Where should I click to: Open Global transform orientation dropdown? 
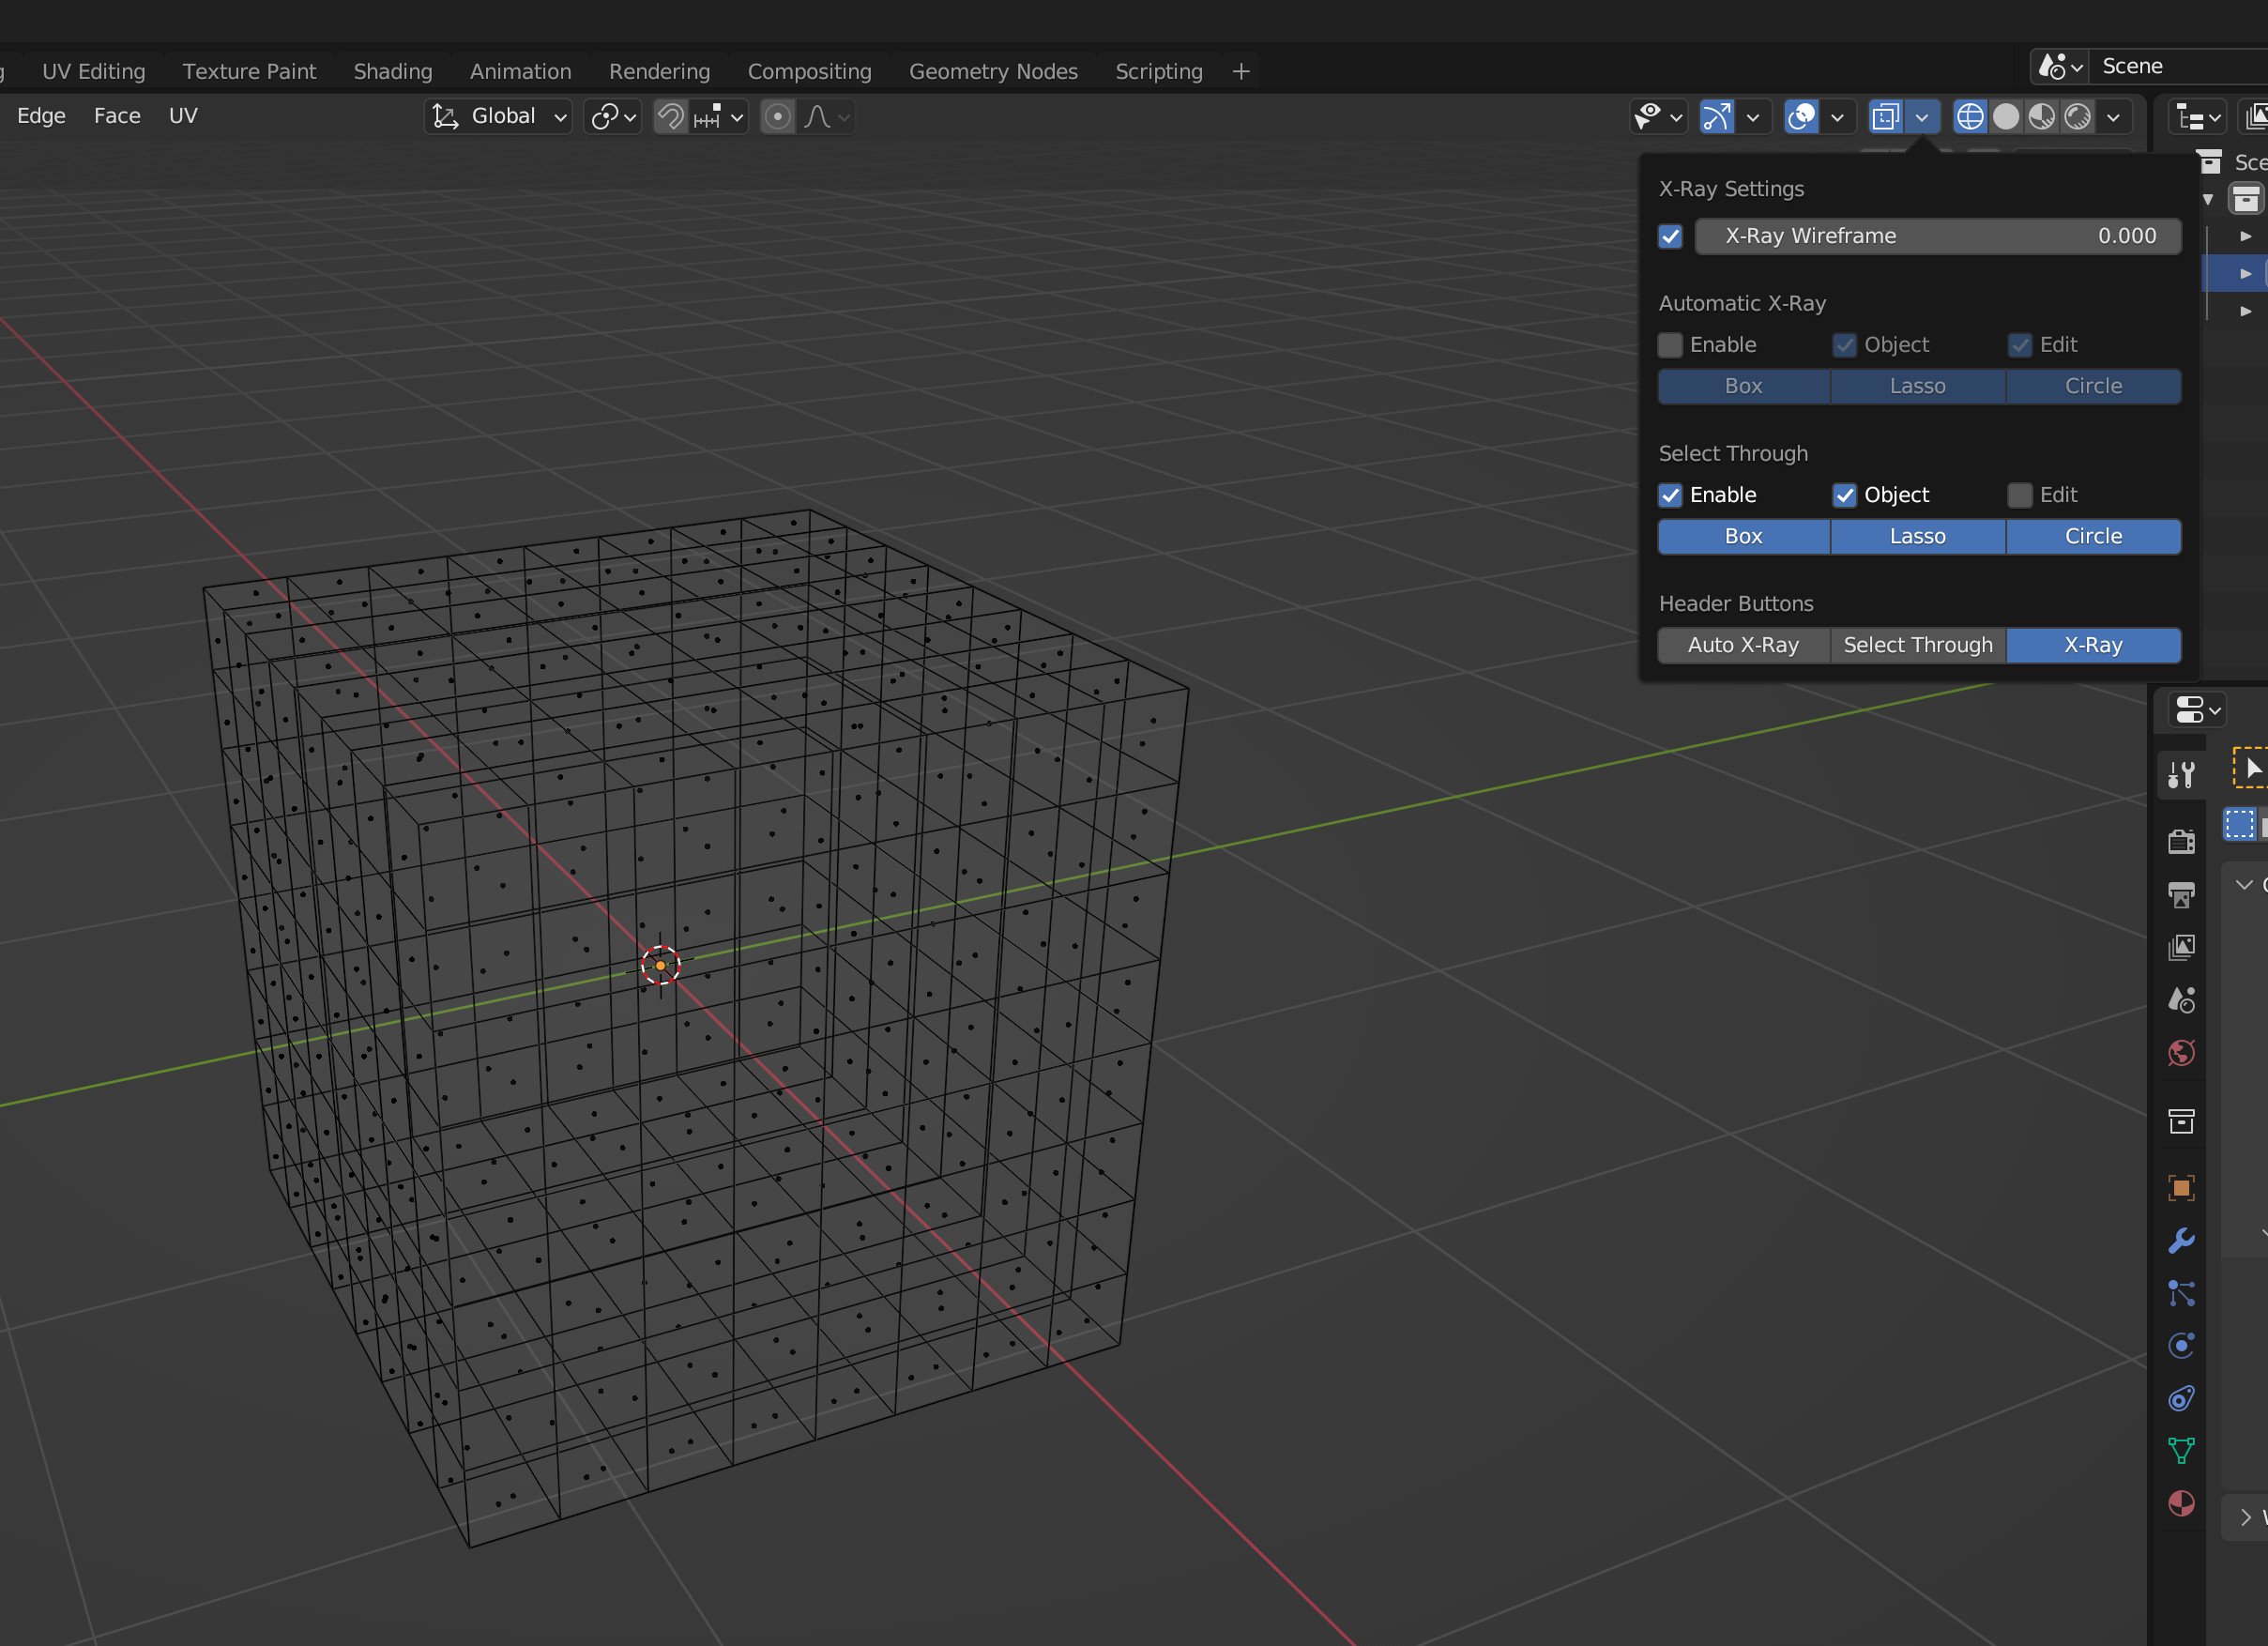(x=499, y=117)
